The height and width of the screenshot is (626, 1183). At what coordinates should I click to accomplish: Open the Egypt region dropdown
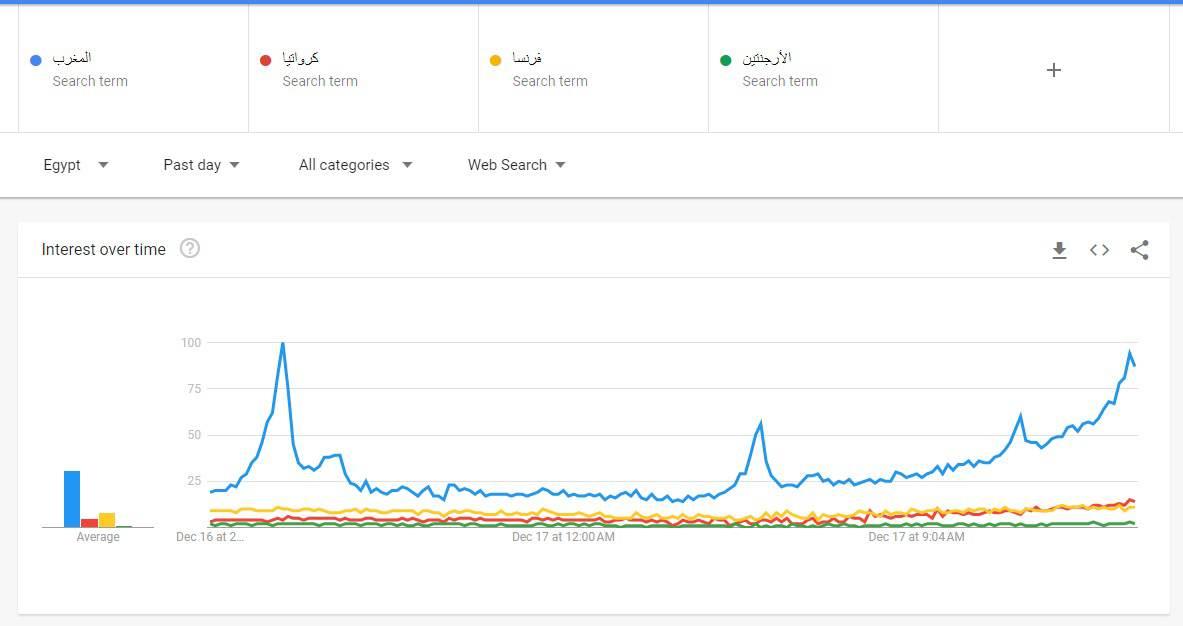(75, 165)
